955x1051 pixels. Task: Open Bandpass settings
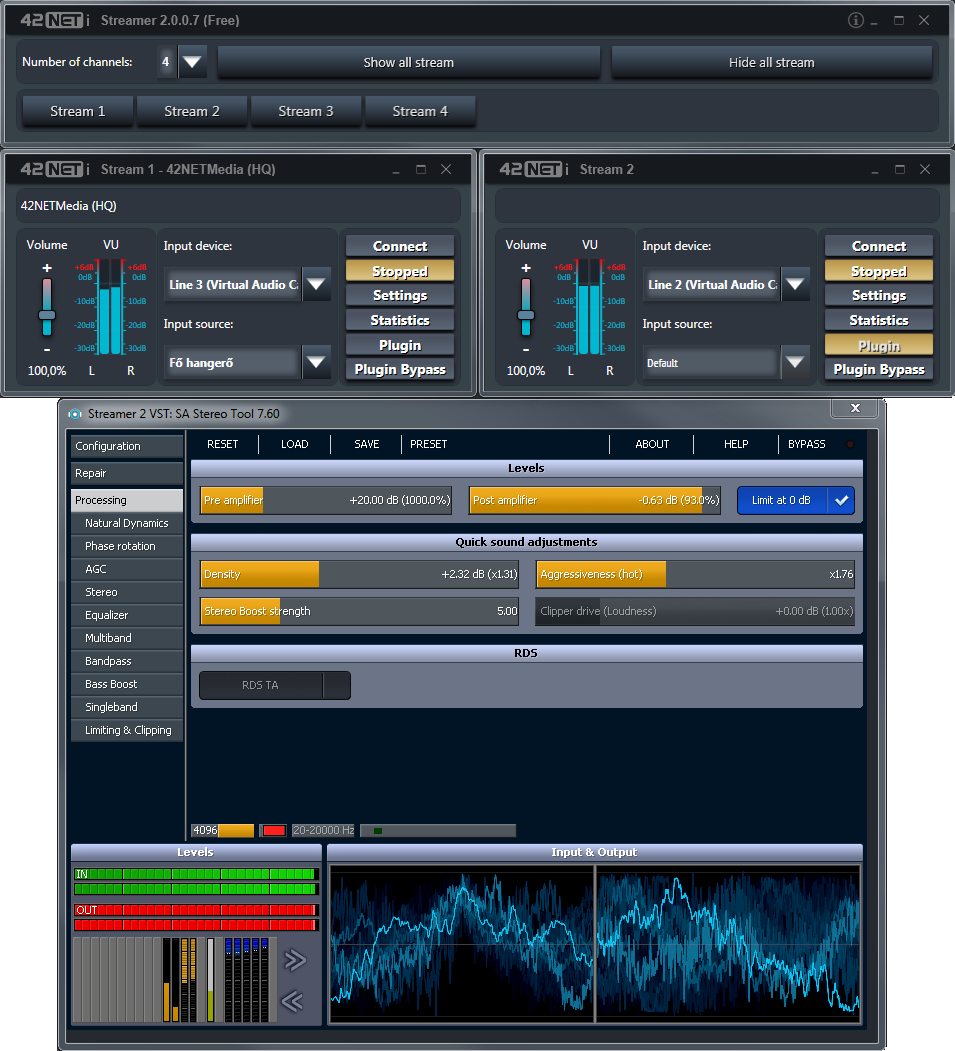point(127,662)
